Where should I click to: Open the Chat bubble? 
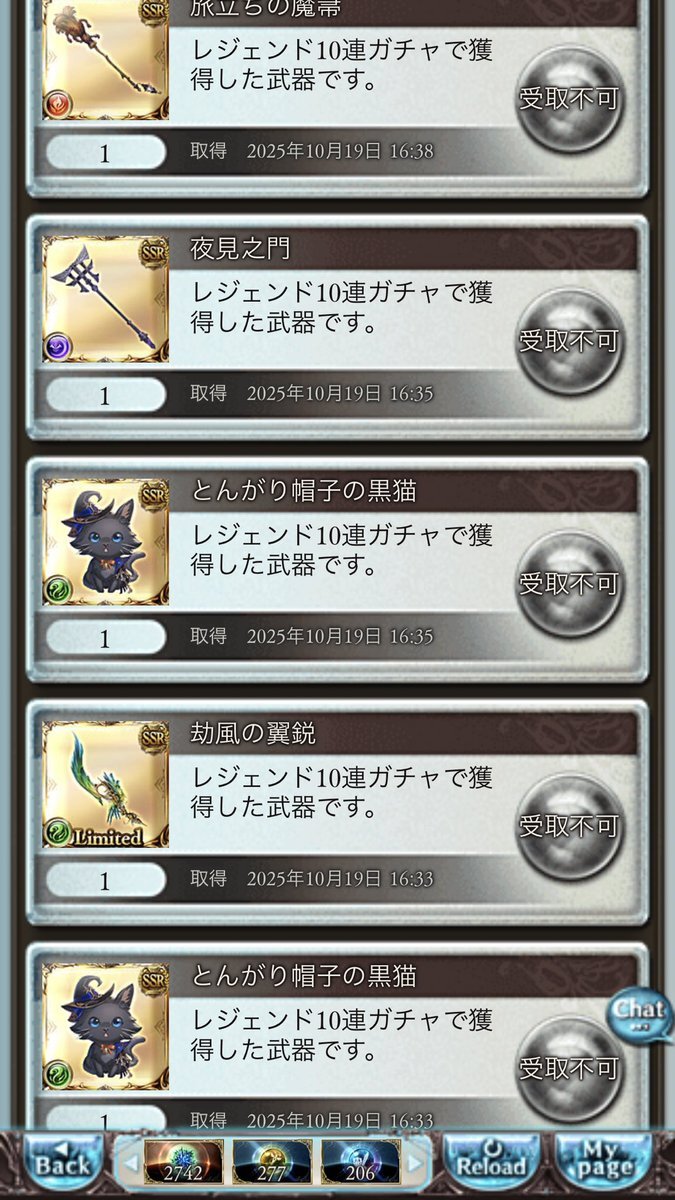(x=641, y=1013)
